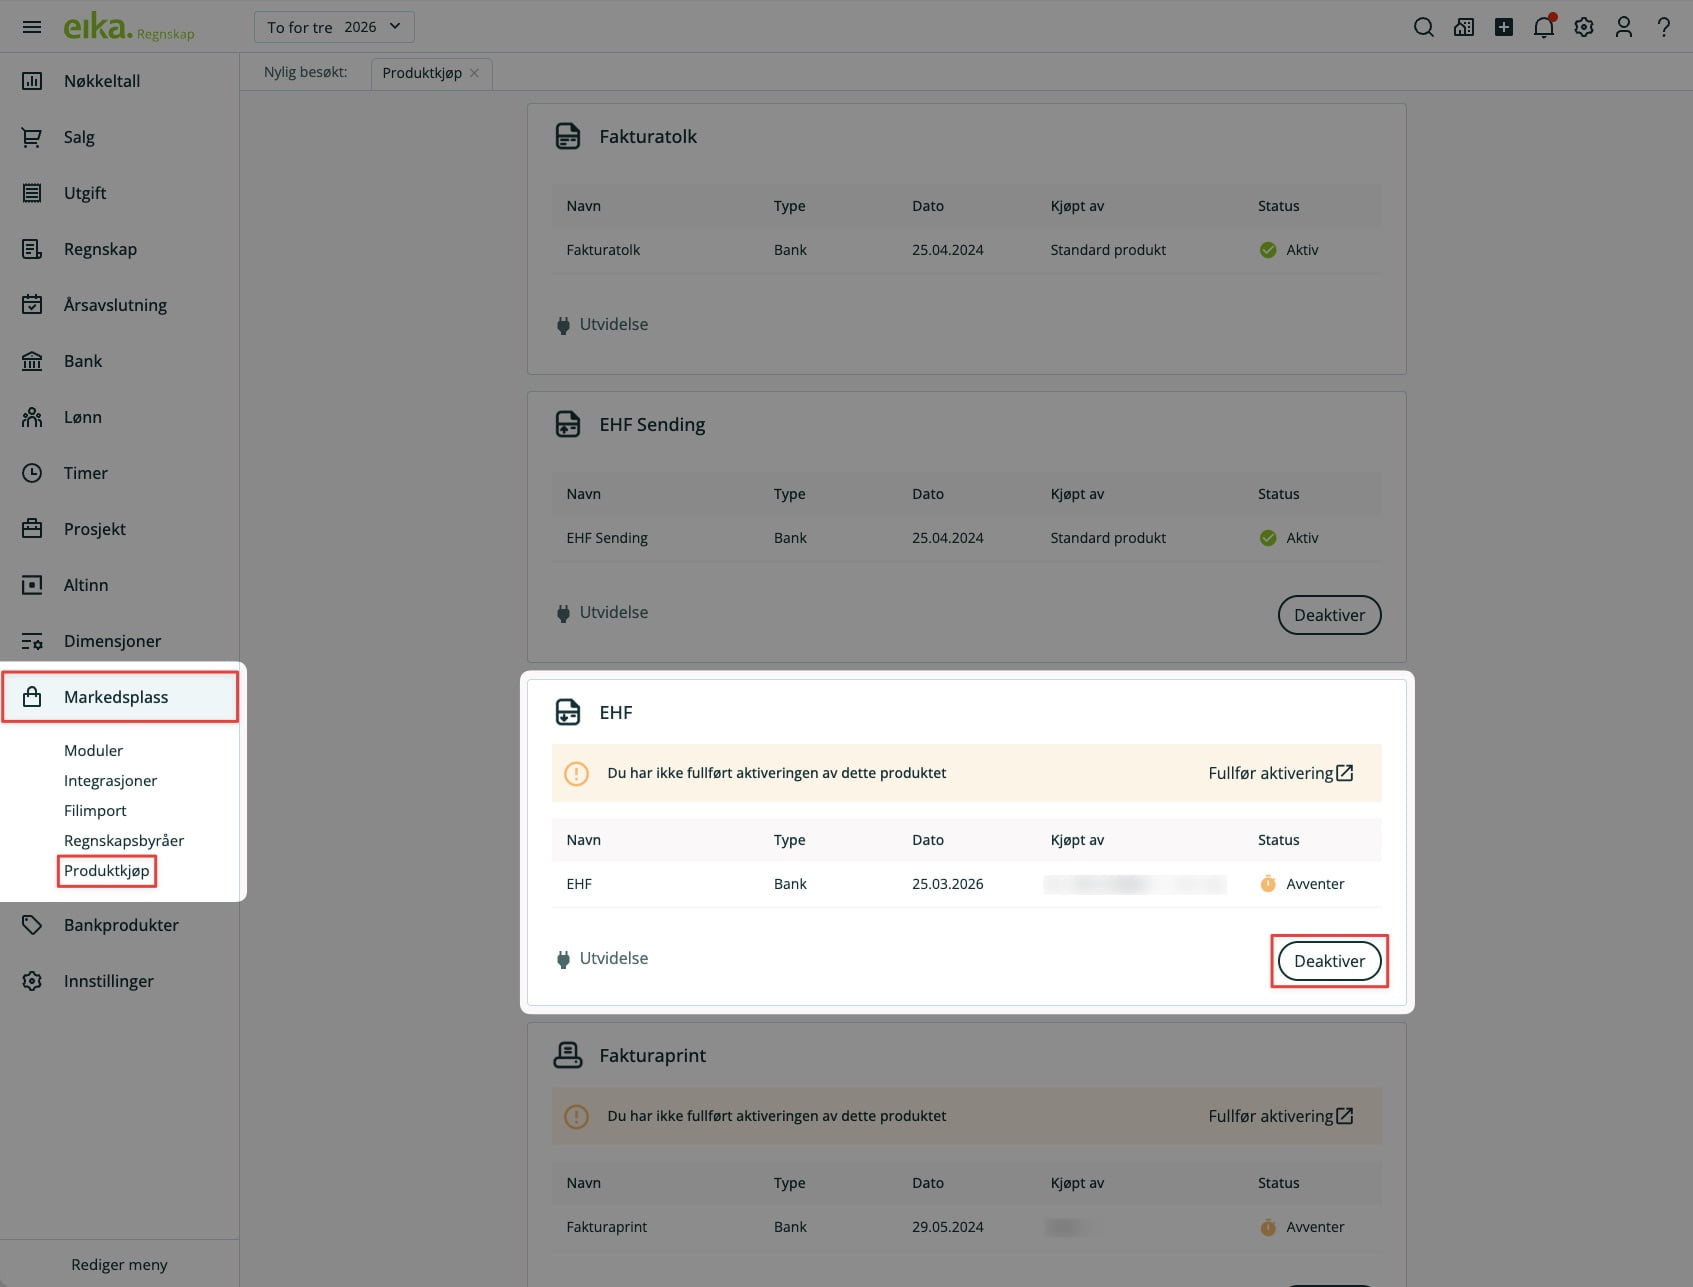Close the Produktkjøp recent tab
The image size is (1693, 1287).
[474, 73]
